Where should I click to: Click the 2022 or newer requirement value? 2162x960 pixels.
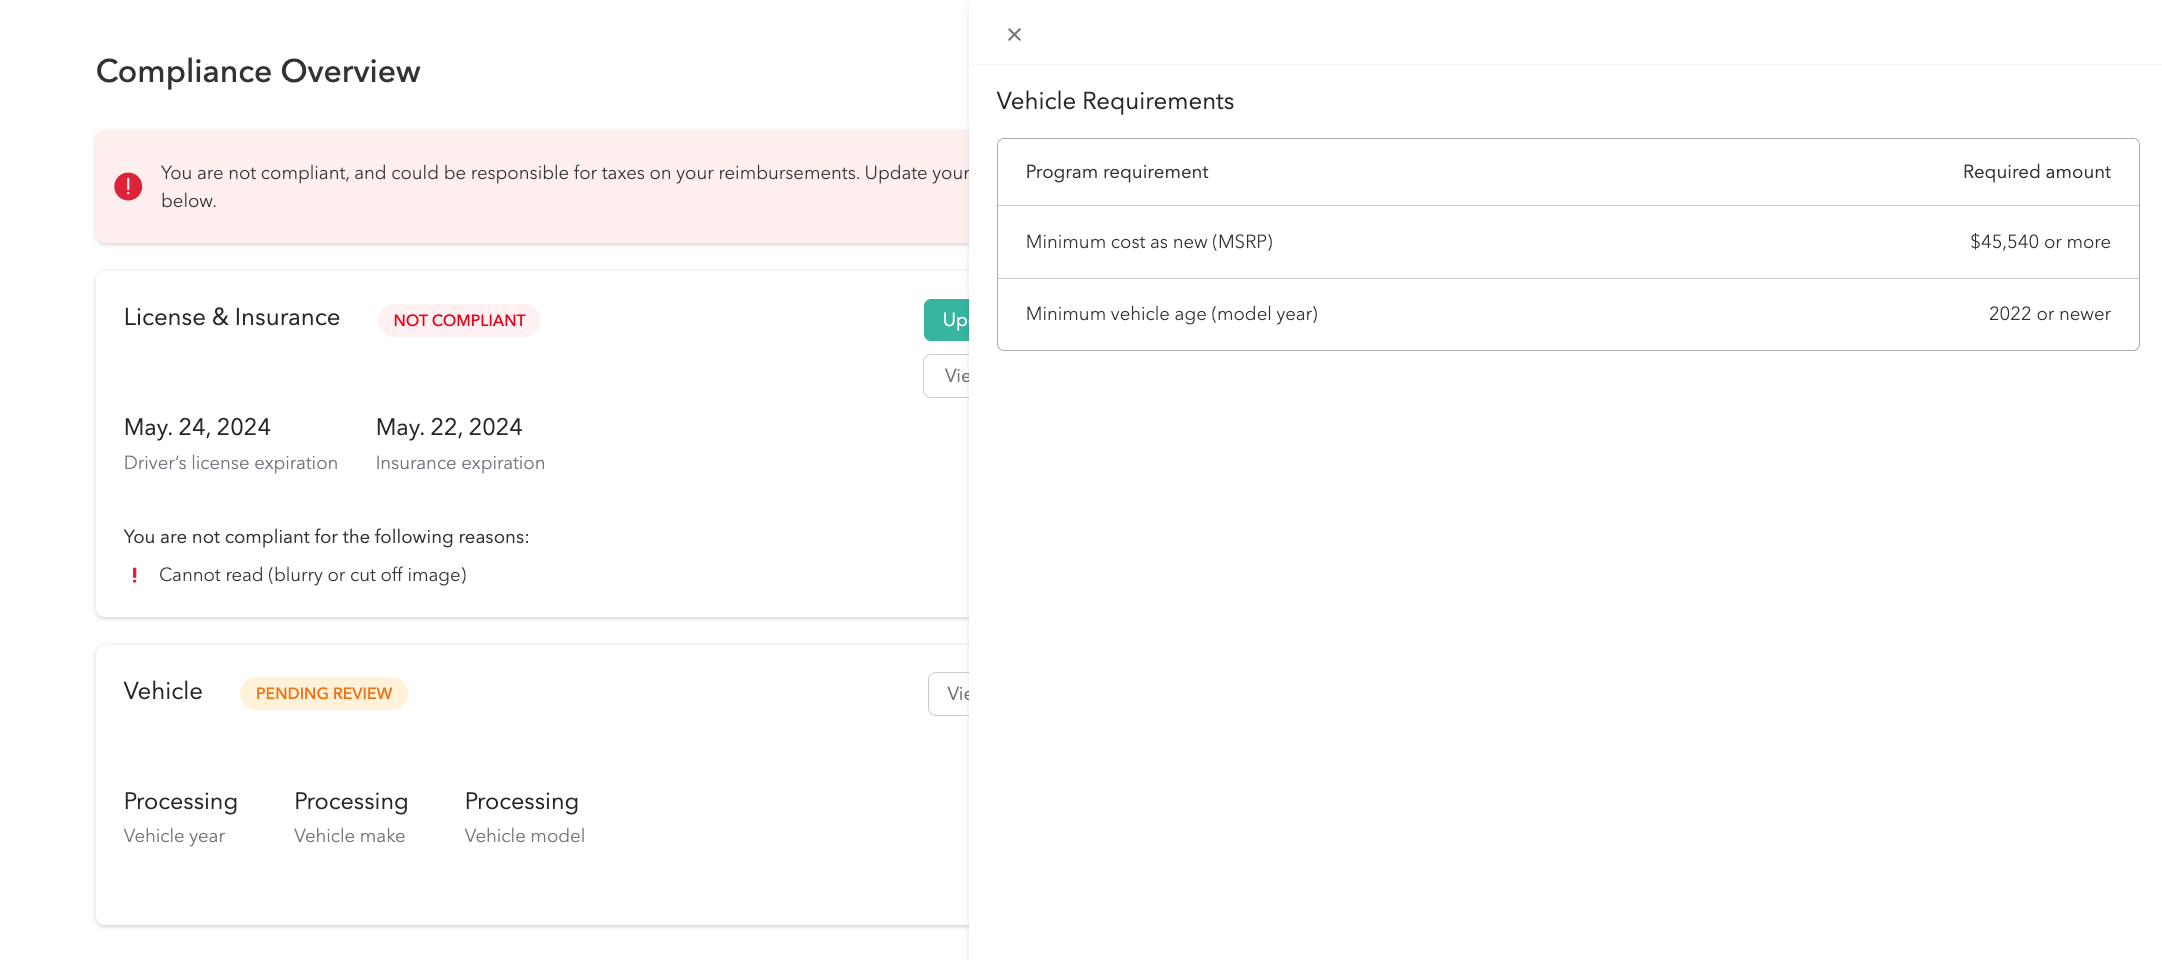[2049, 313]
